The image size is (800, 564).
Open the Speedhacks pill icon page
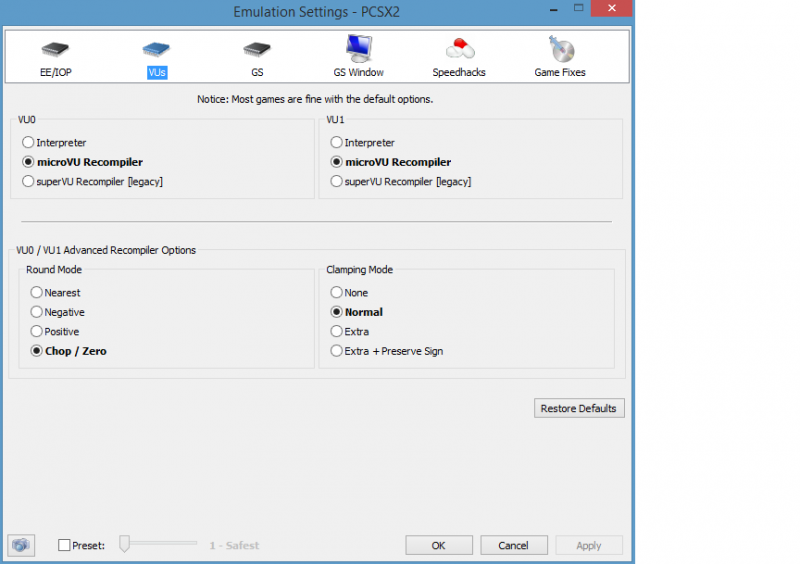459,50
